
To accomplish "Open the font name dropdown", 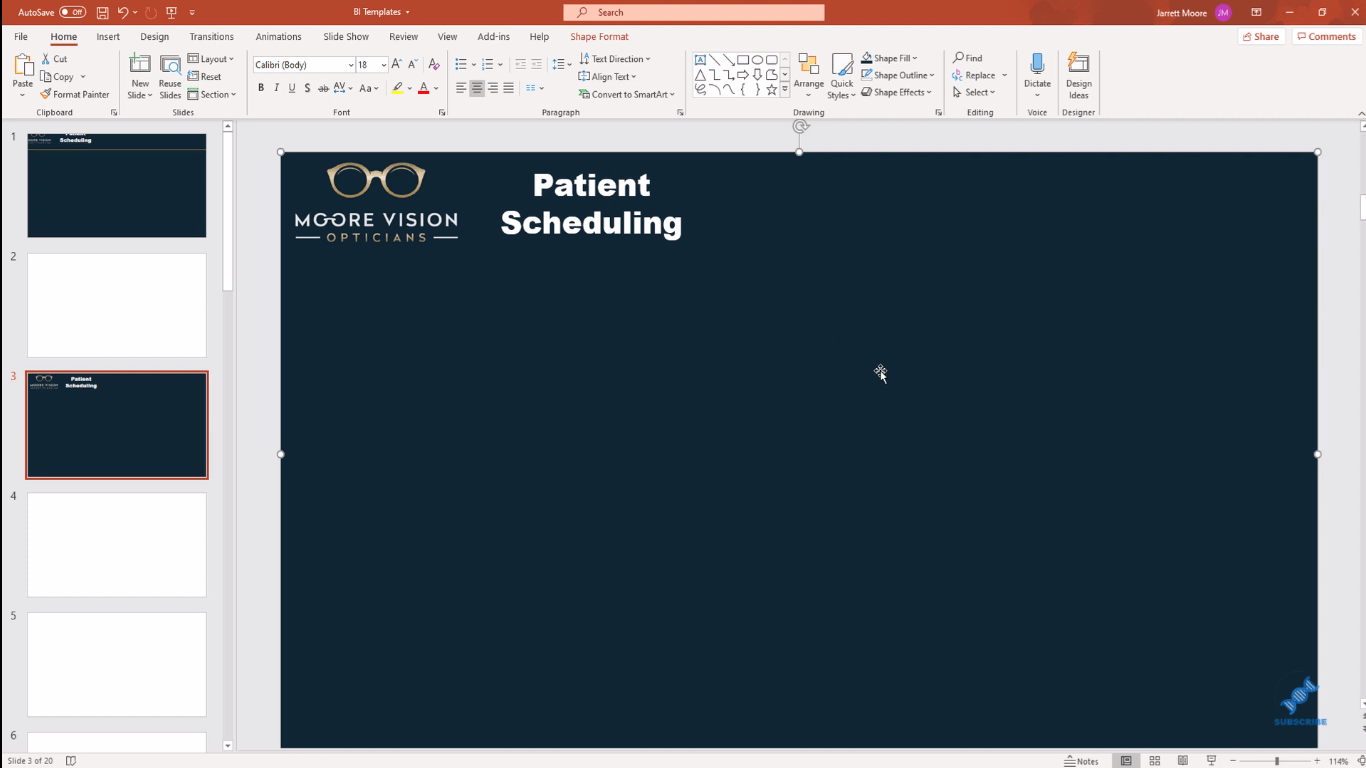I will (x=351, y=65).
